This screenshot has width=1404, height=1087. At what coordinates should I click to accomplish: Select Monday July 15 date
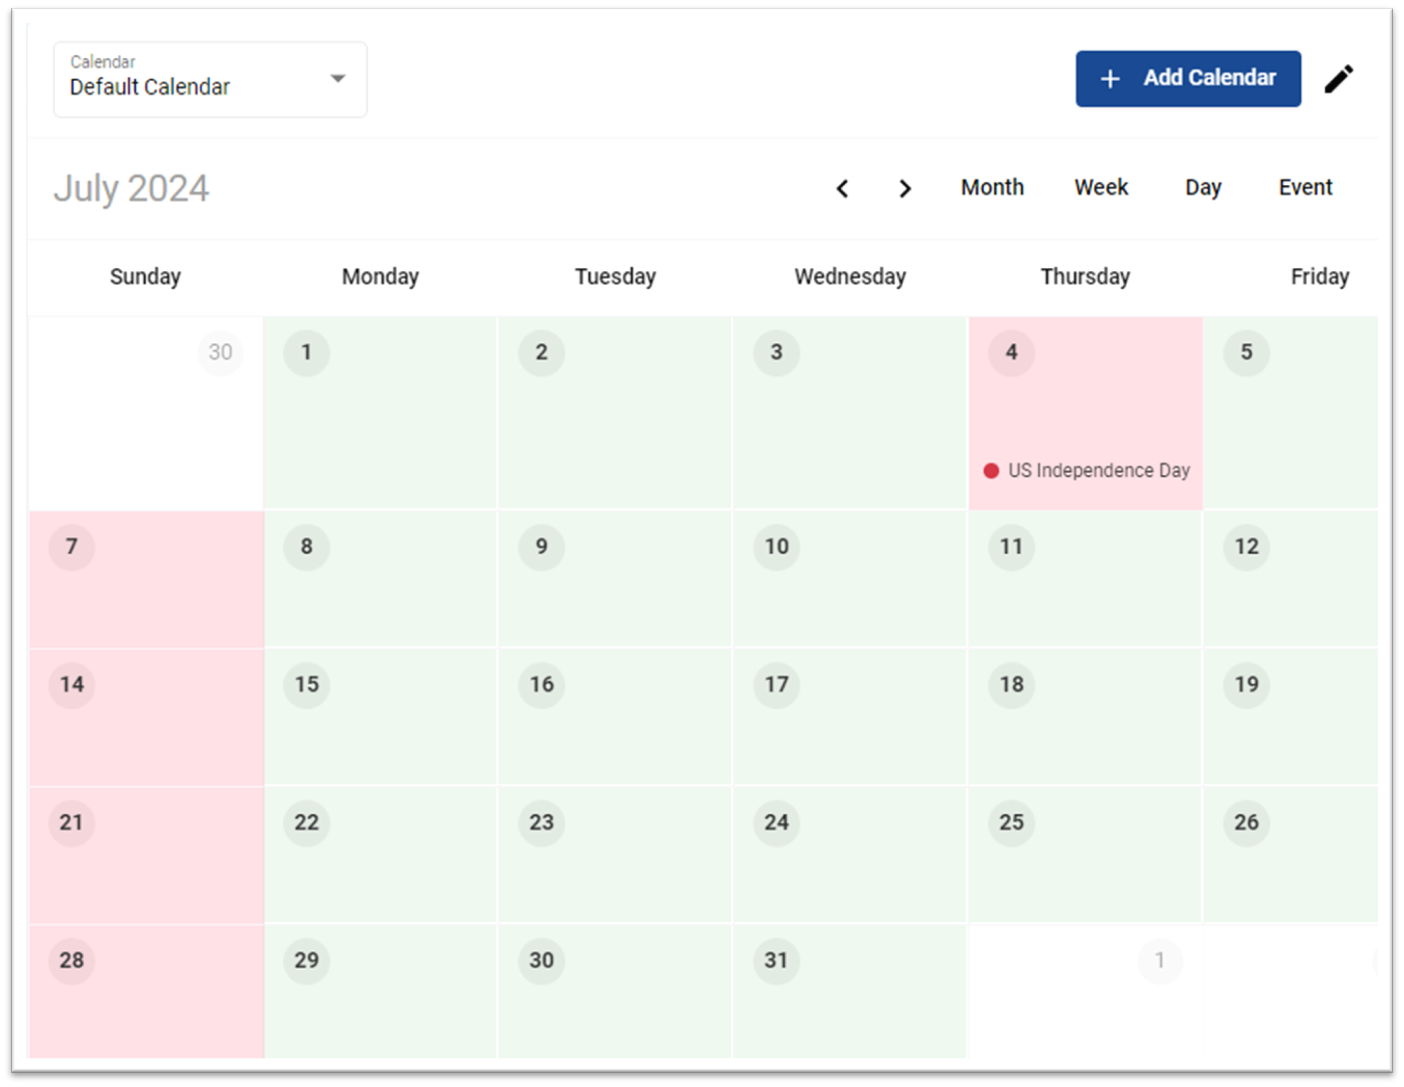(306, 684)
